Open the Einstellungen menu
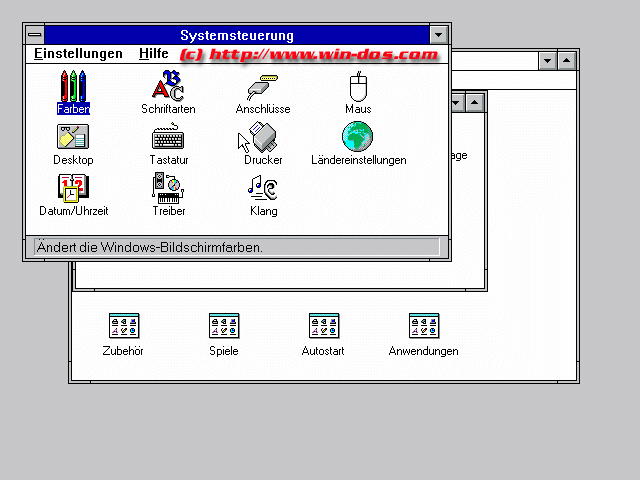This screenshot has height=480, width=640. 78,54
